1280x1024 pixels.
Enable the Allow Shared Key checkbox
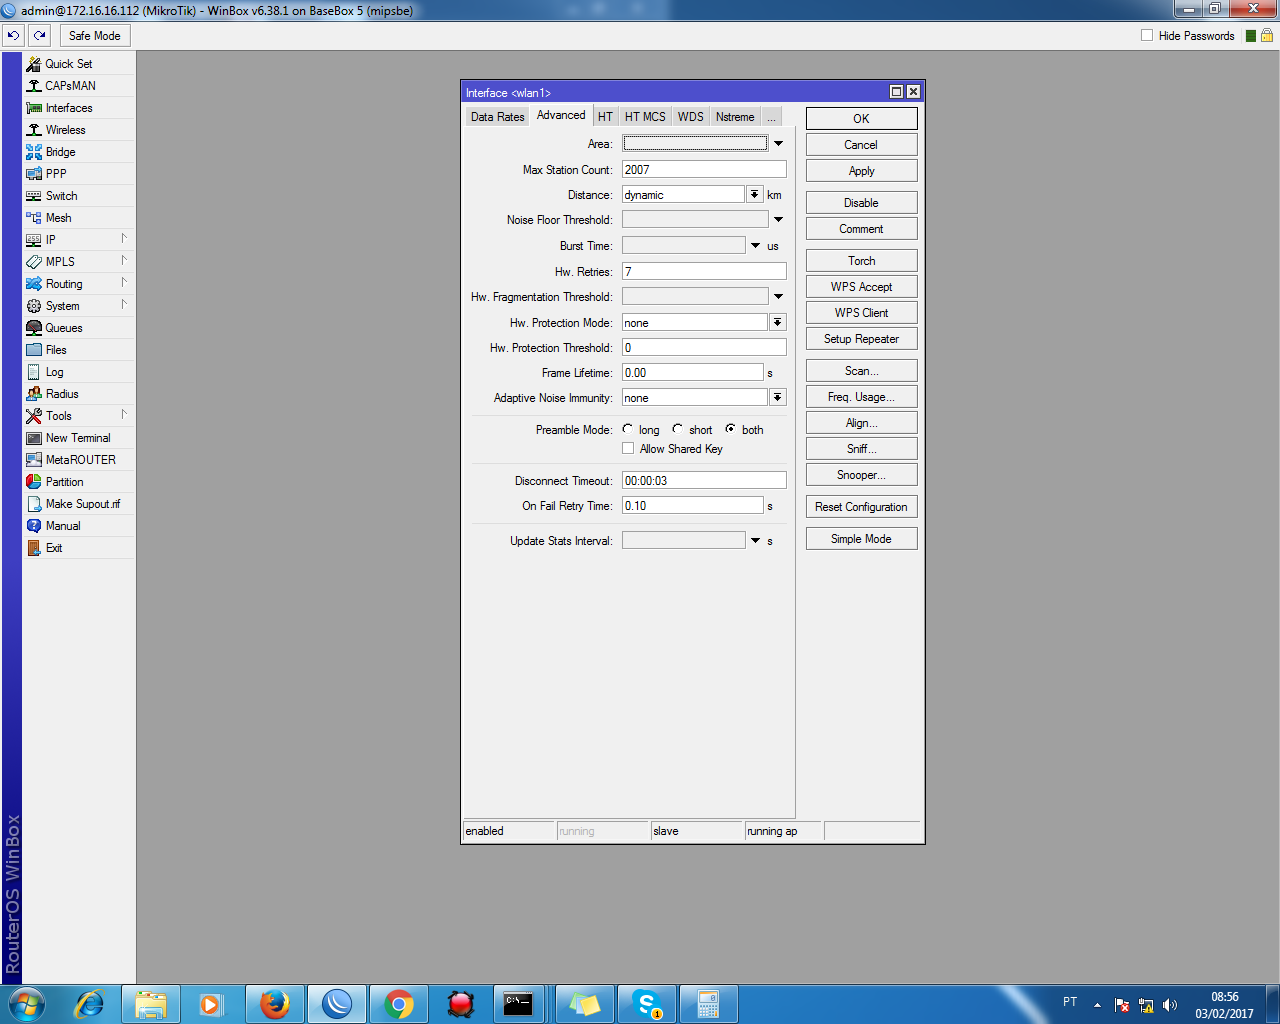click(x=628, y=448)
